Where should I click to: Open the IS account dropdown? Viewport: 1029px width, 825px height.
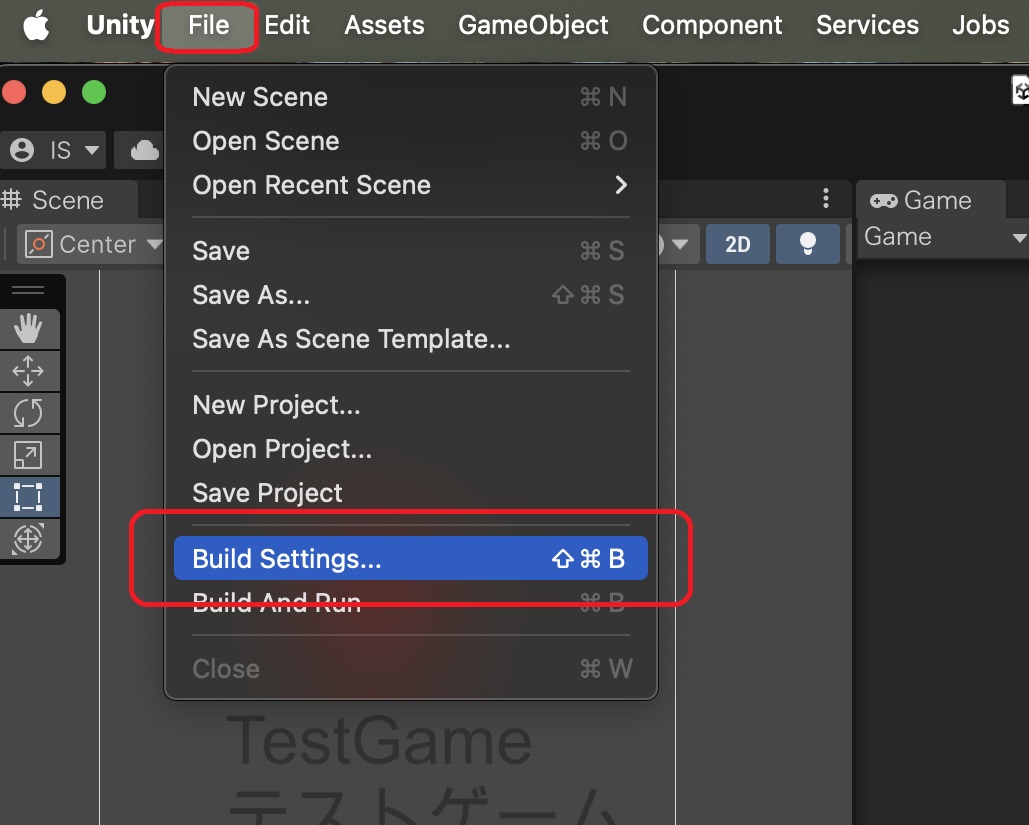(x=54, y=150)
